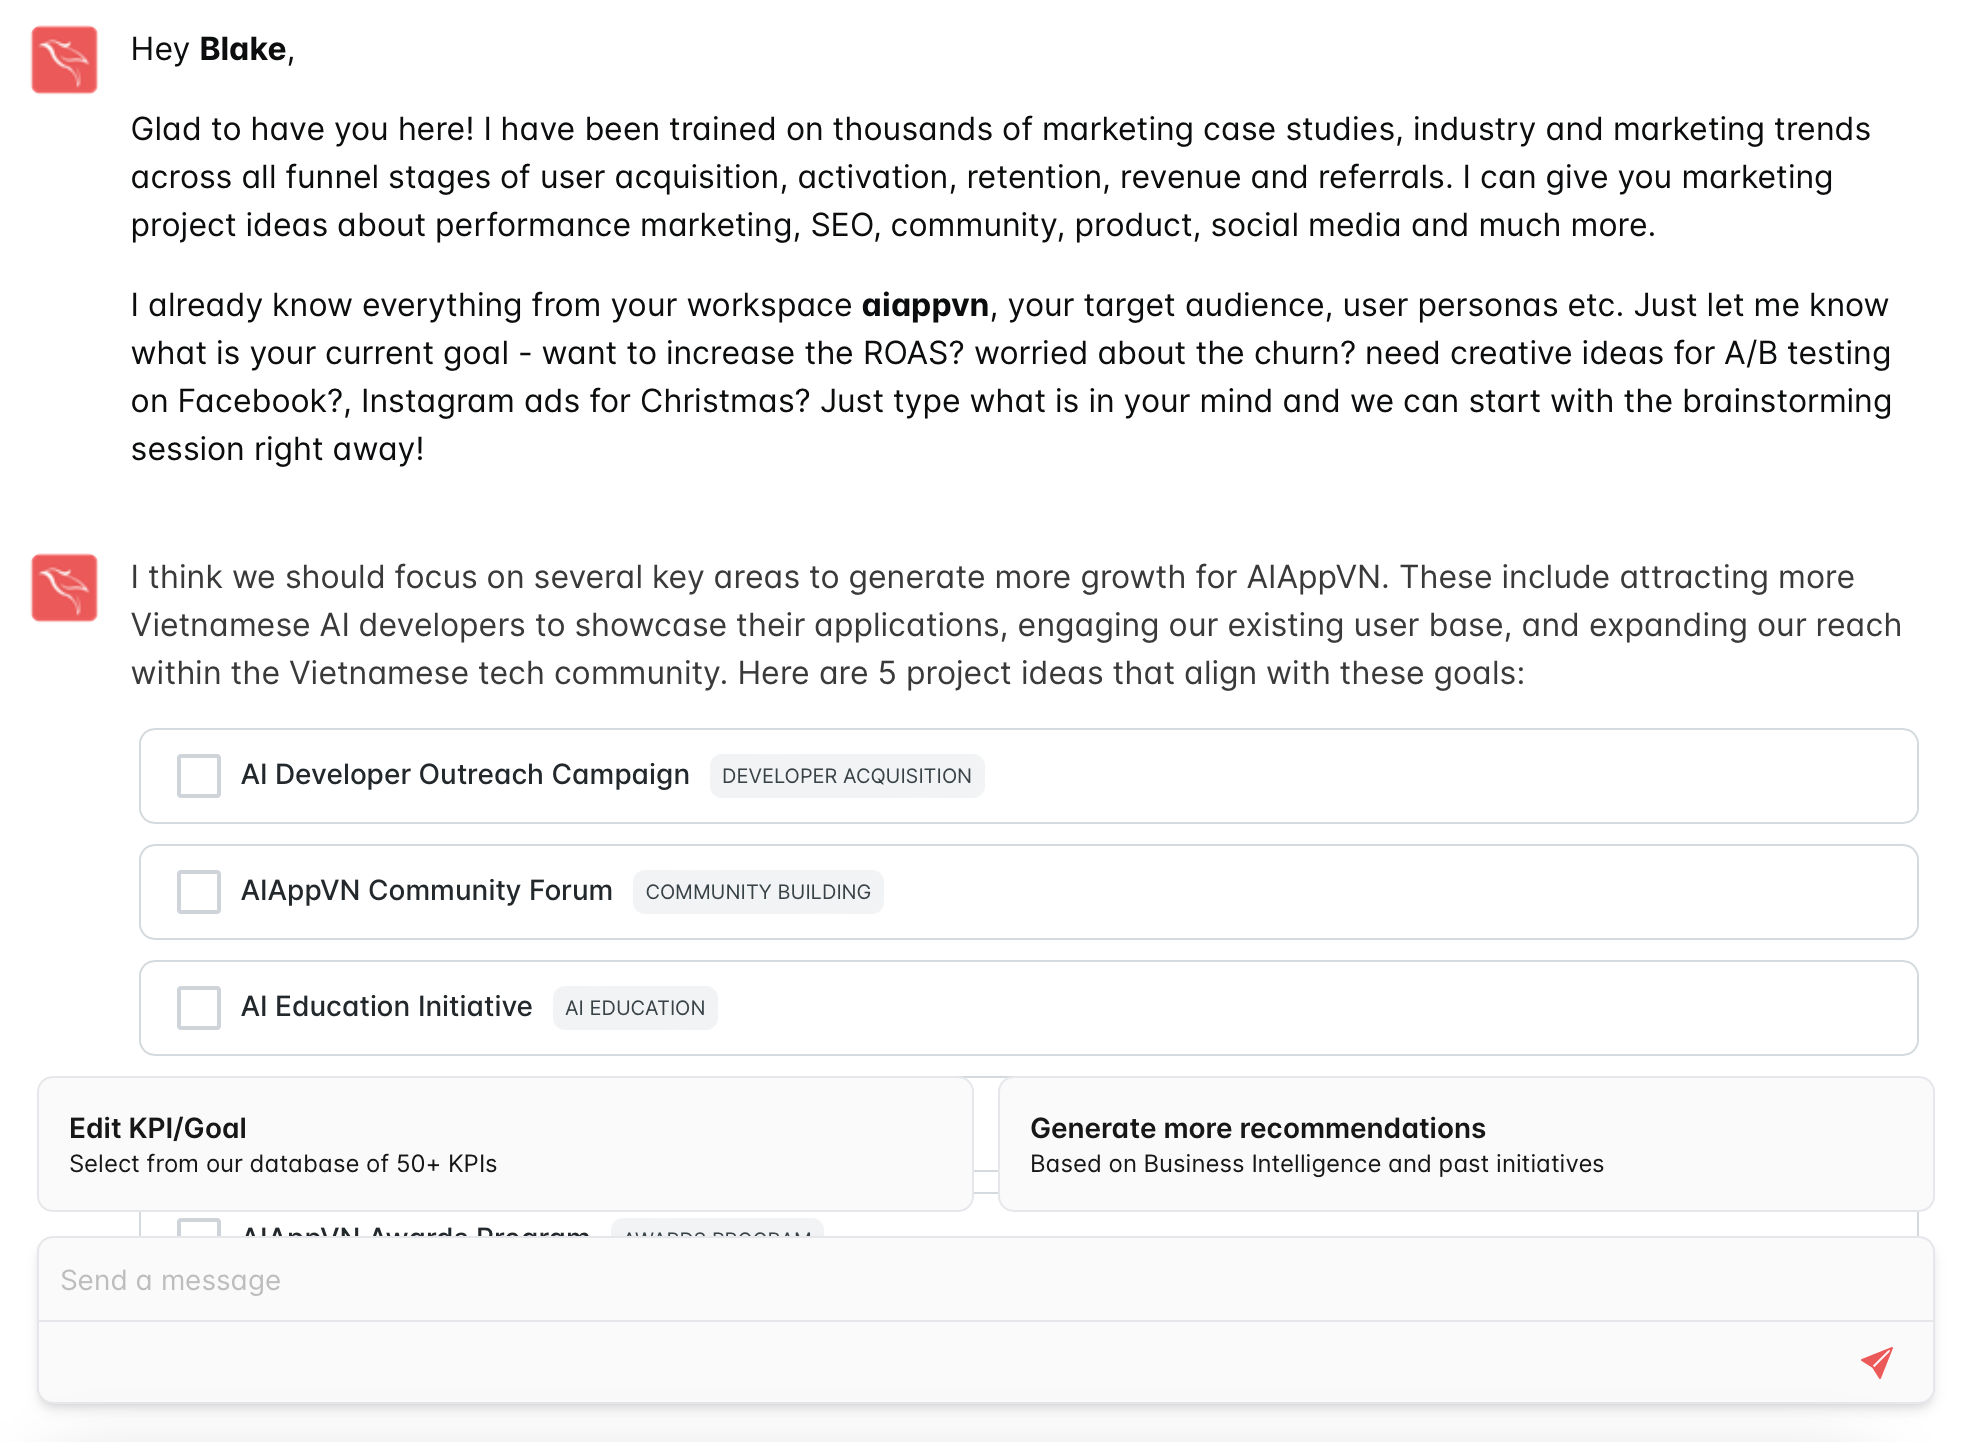This screenshot has width=1984, height=1442.
Task: Click the COMMUNITY BUILDING tag
Action: [x=758, y=892]
